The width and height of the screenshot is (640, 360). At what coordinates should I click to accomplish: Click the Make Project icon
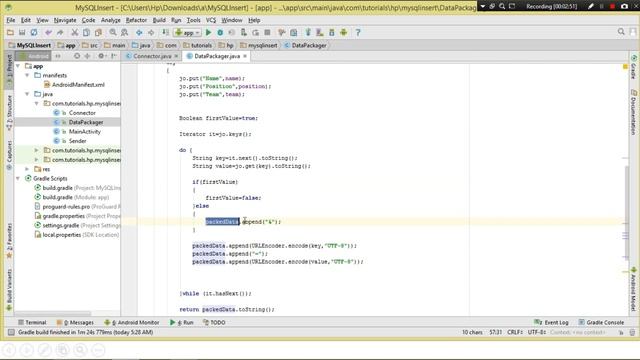(165, 32)
